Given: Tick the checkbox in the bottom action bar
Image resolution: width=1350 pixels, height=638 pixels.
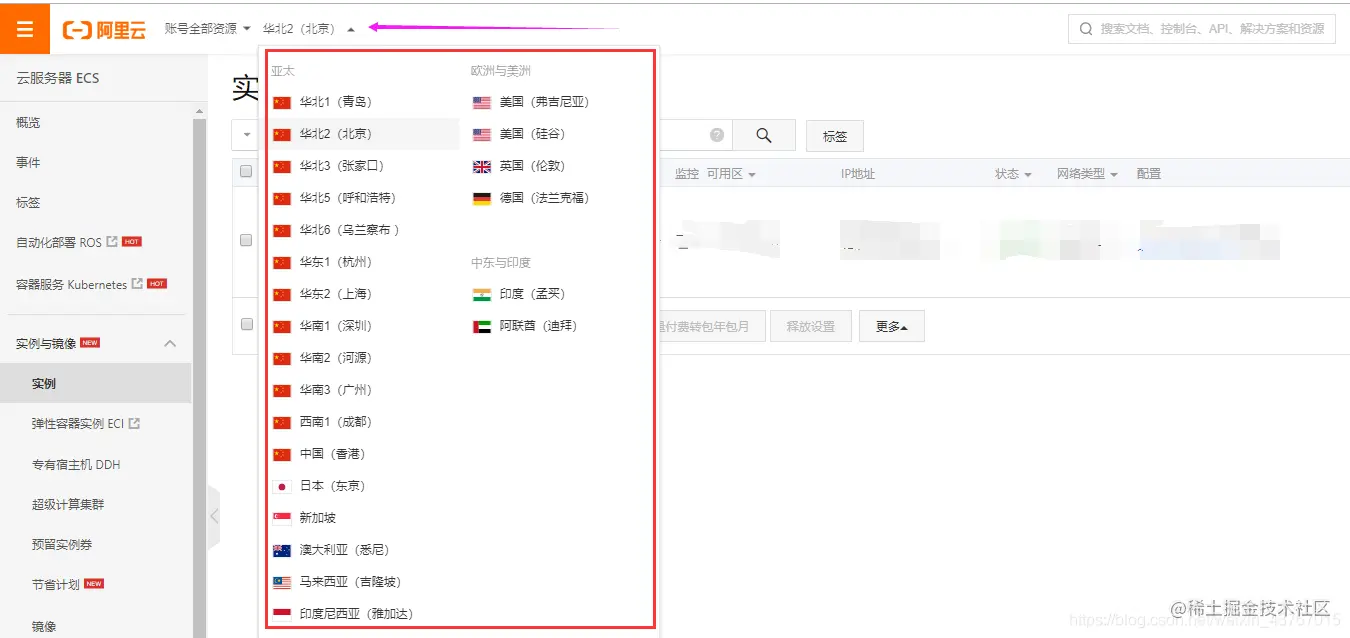Looking at the screenshot, I should [x=246, y=324].
